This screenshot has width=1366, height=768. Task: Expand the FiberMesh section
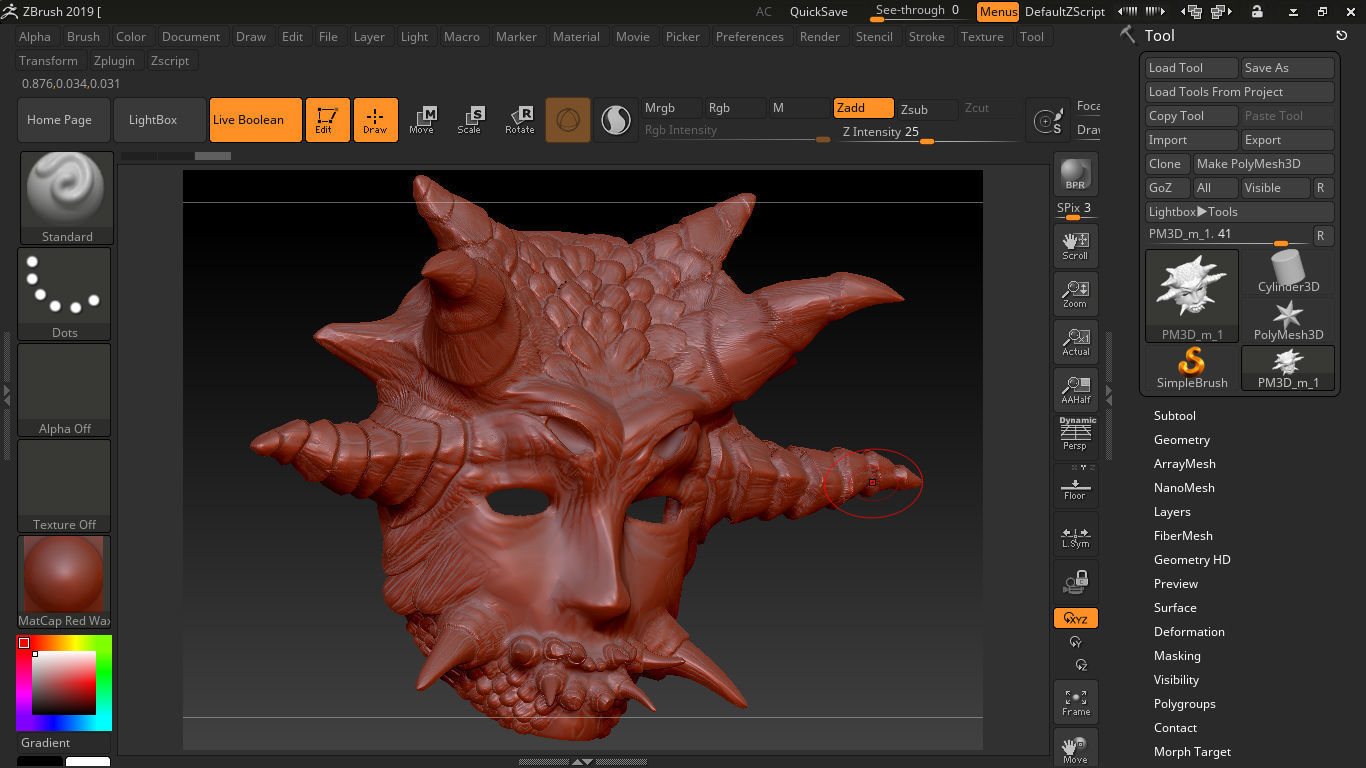[1183, 536]
